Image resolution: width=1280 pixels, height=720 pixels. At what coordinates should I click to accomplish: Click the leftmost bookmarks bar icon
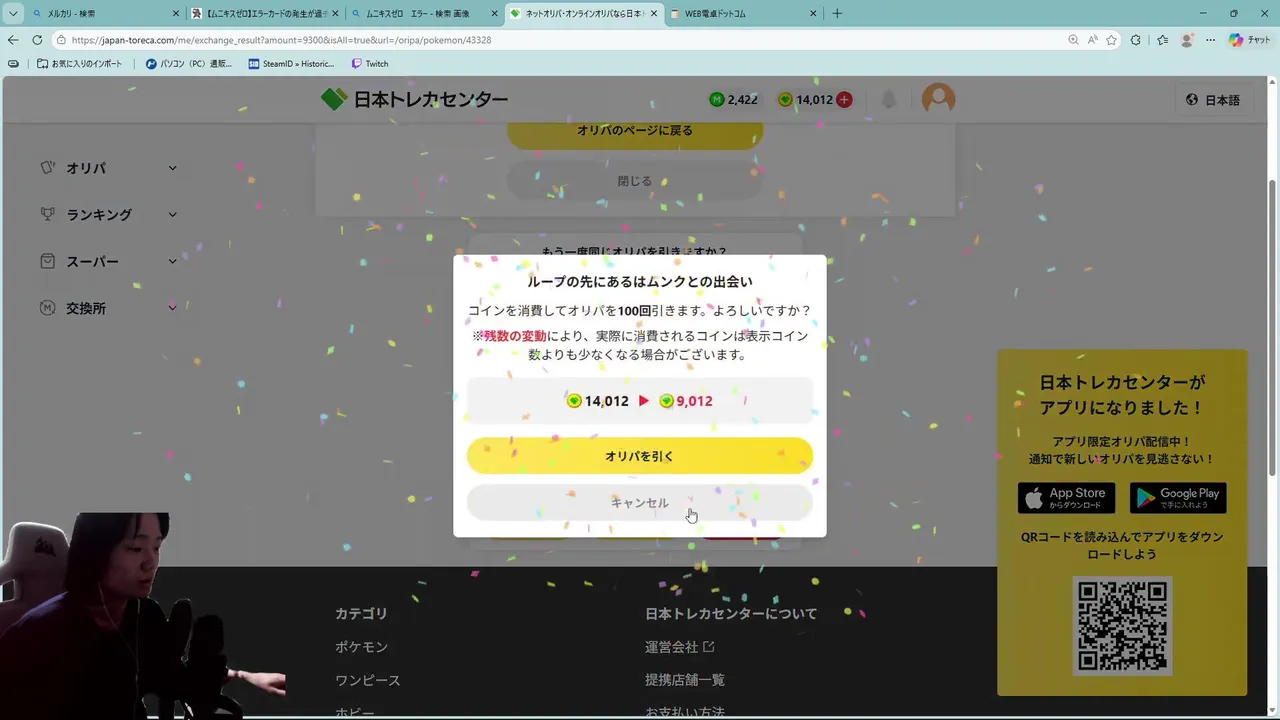tap(13, 63)
